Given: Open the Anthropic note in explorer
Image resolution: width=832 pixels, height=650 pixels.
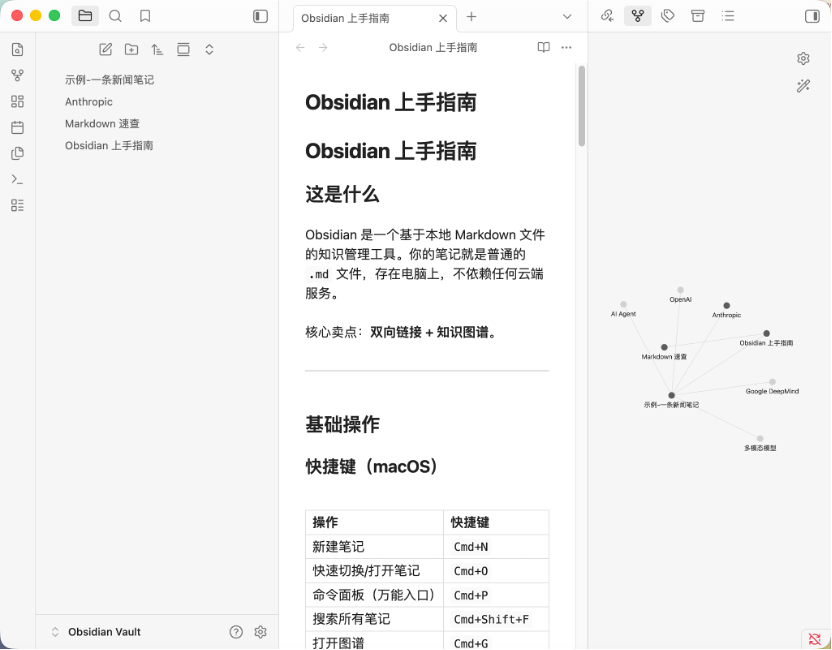Looking at the screenshot, I should point(89,102).
